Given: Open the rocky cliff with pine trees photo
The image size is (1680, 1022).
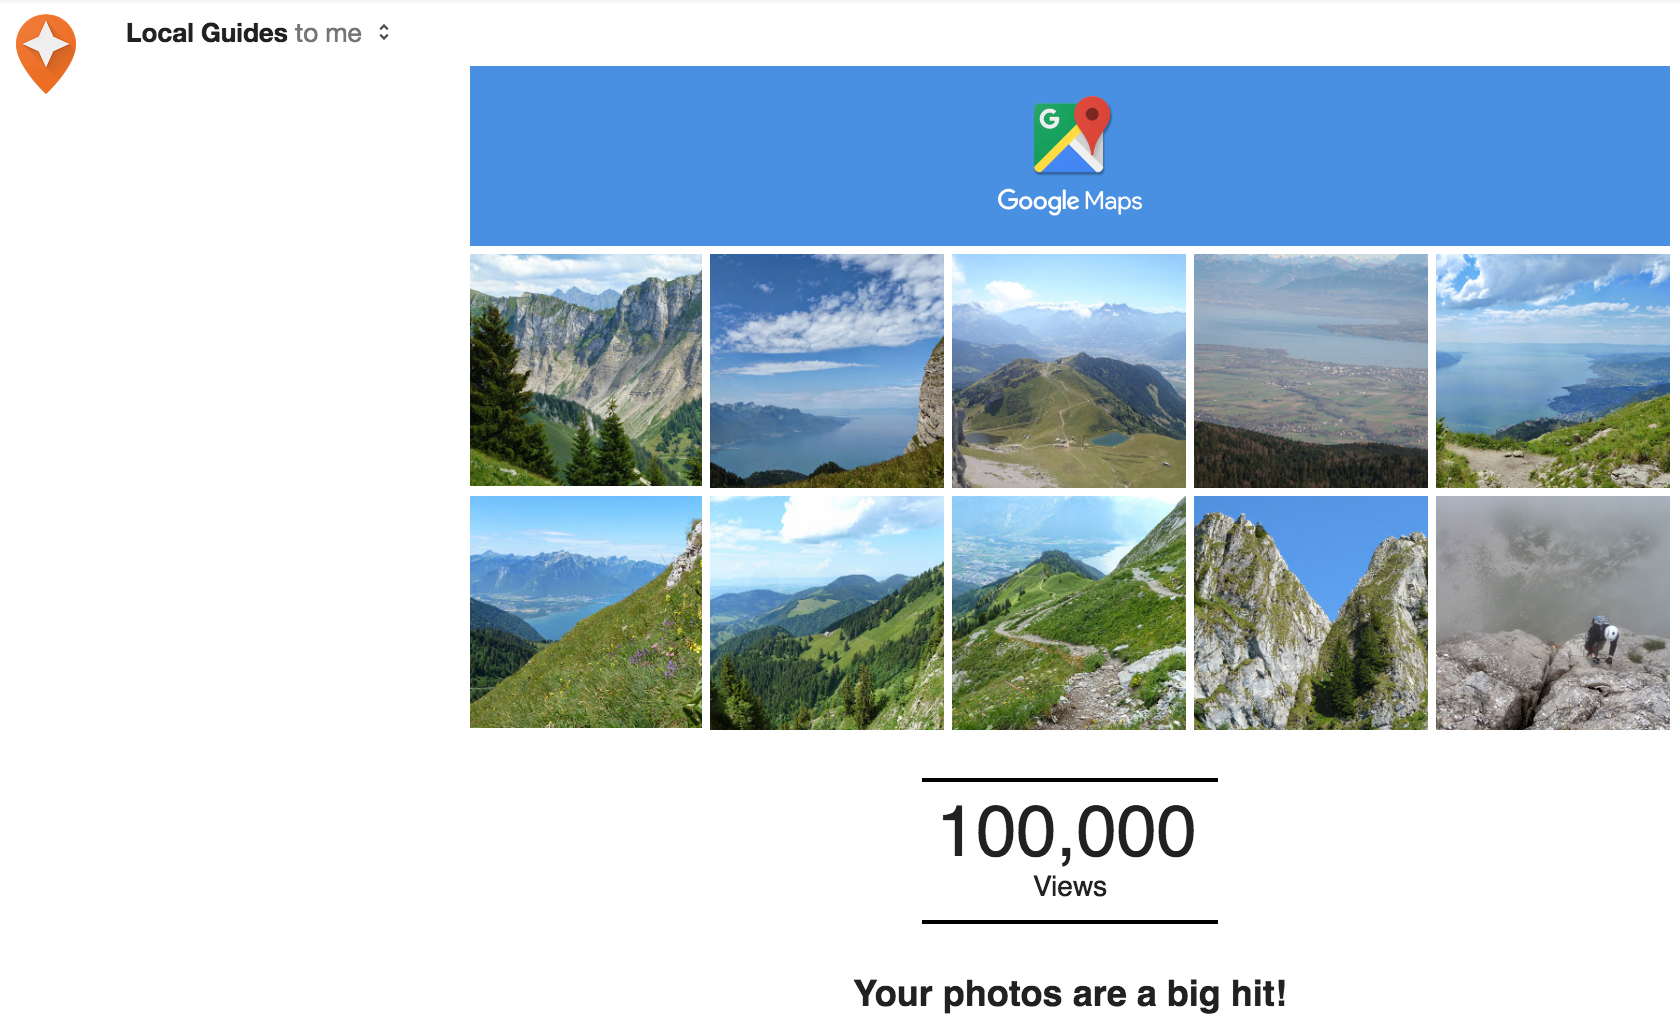Looking at the screenshot, I should [x=586, y=370].
